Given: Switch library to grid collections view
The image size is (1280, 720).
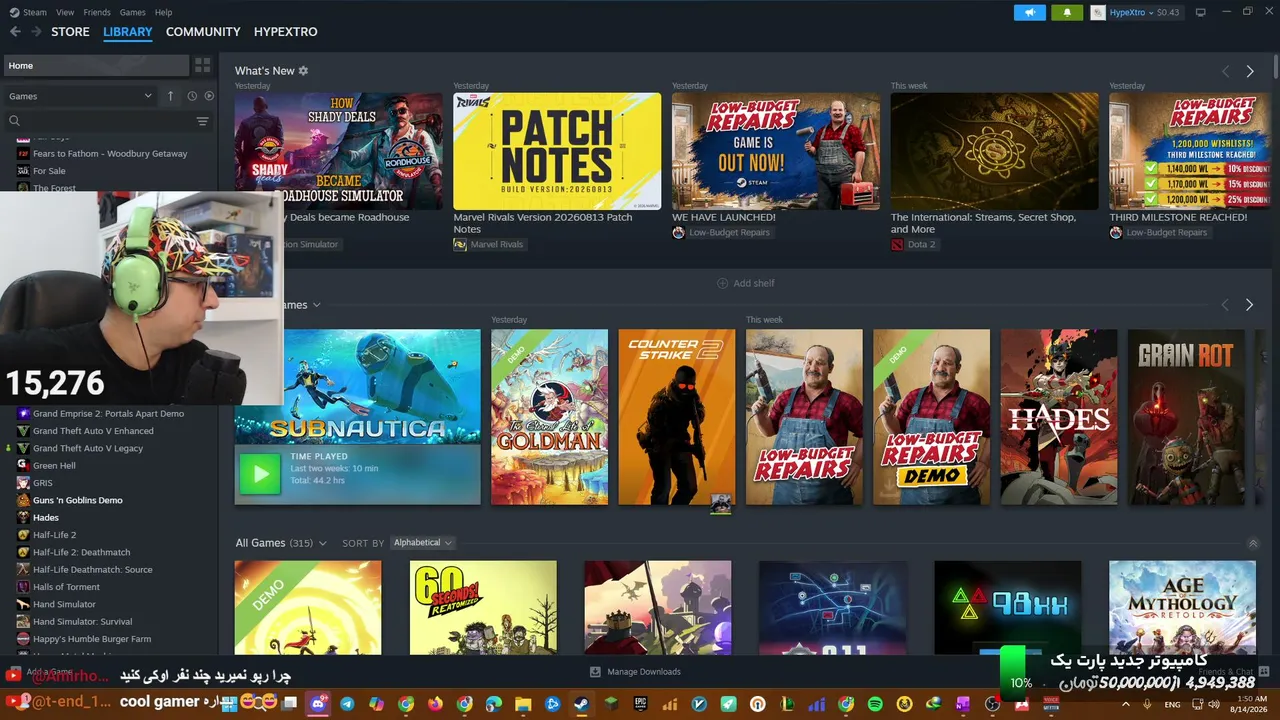Looking at the screenshot, I should point(203,65).
